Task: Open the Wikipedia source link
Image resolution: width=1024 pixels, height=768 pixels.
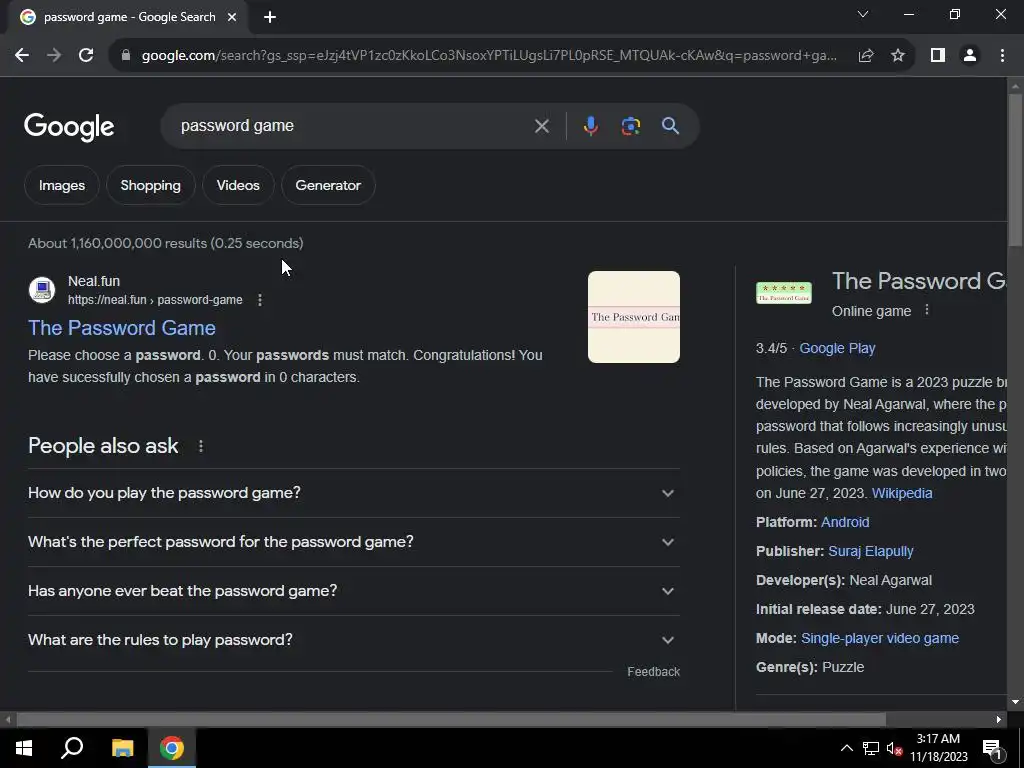Action: (x=902, y=493)
